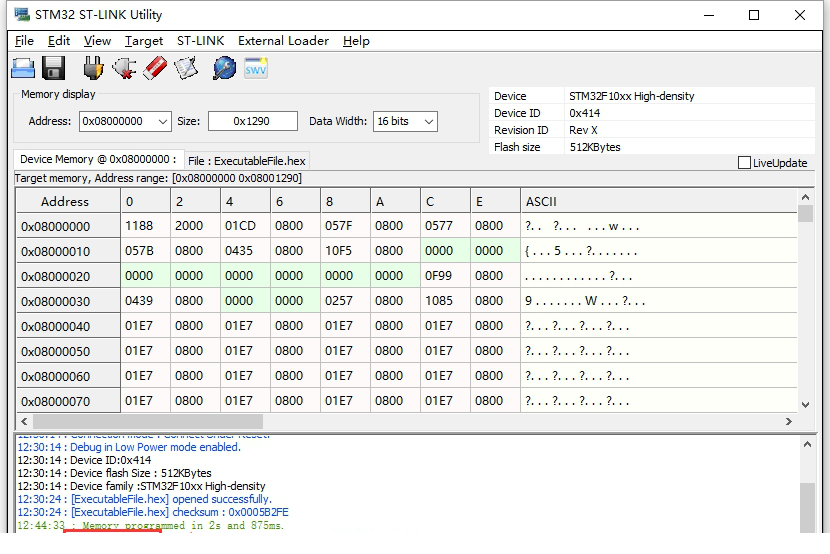
Task: Click the memory table horizontal scrollbar thumb
Action: click(x=148, y=421)
